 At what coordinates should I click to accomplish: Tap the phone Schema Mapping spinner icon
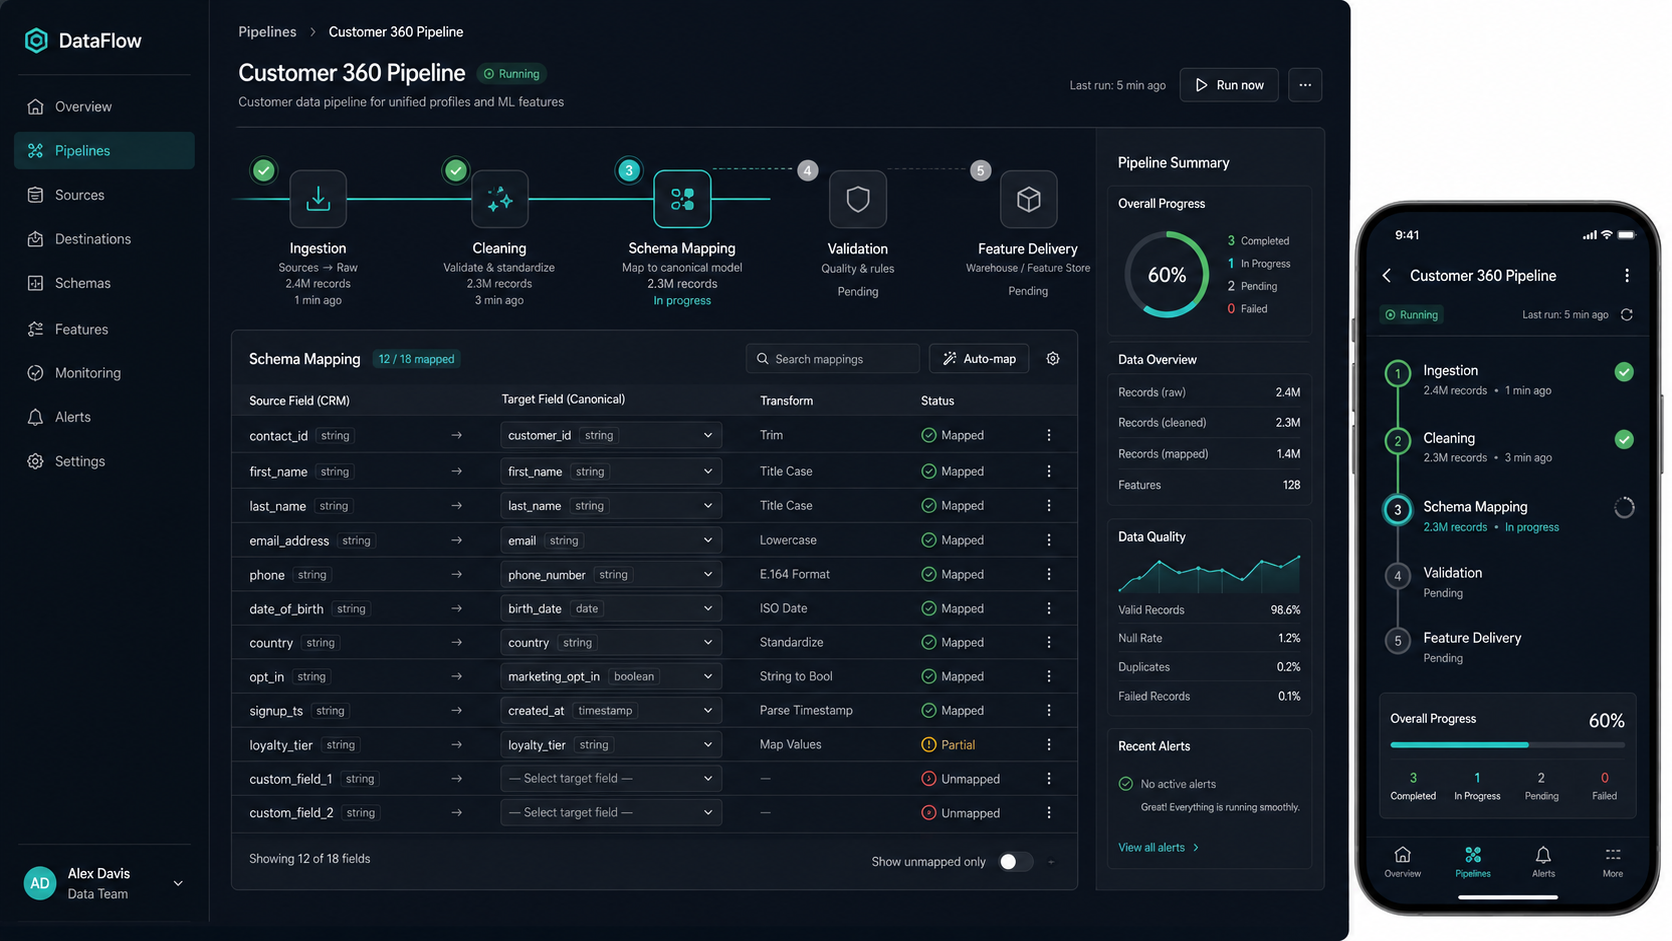click(x=1624, y=508)
